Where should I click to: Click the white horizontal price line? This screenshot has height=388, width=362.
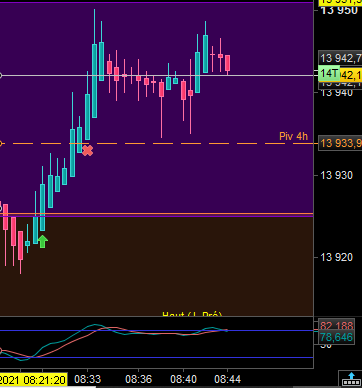point(157,76)
